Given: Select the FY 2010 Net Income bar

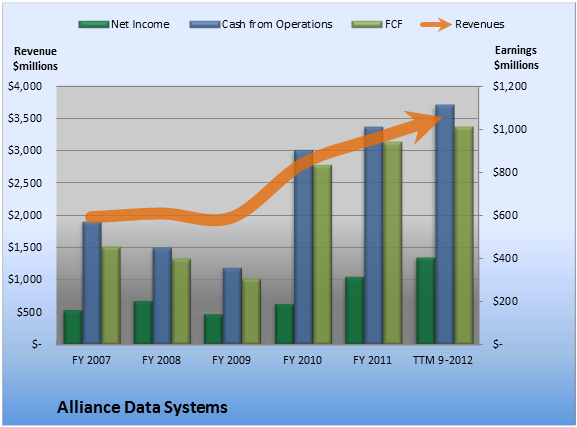Looking at the screenshot, I should click(x=284, y=324).
